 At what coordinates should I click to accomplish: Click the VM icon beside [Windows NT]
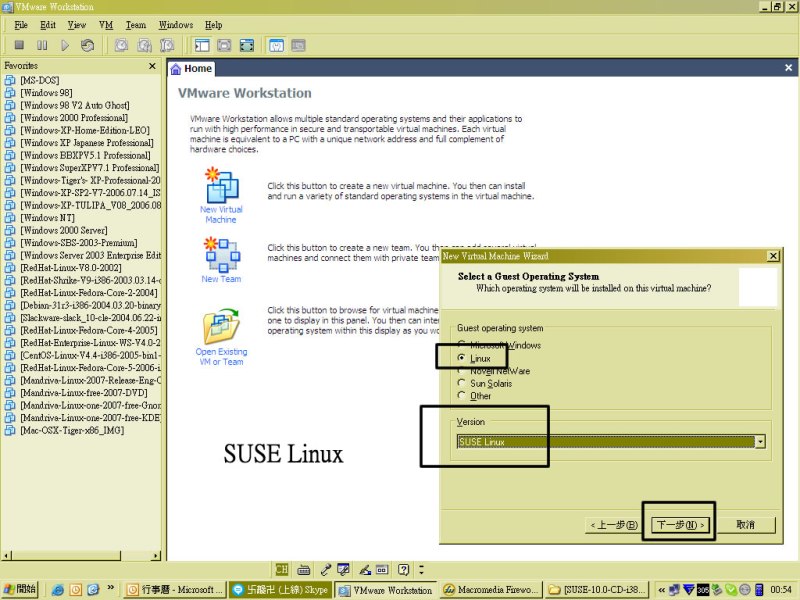[x=10, y=218]
